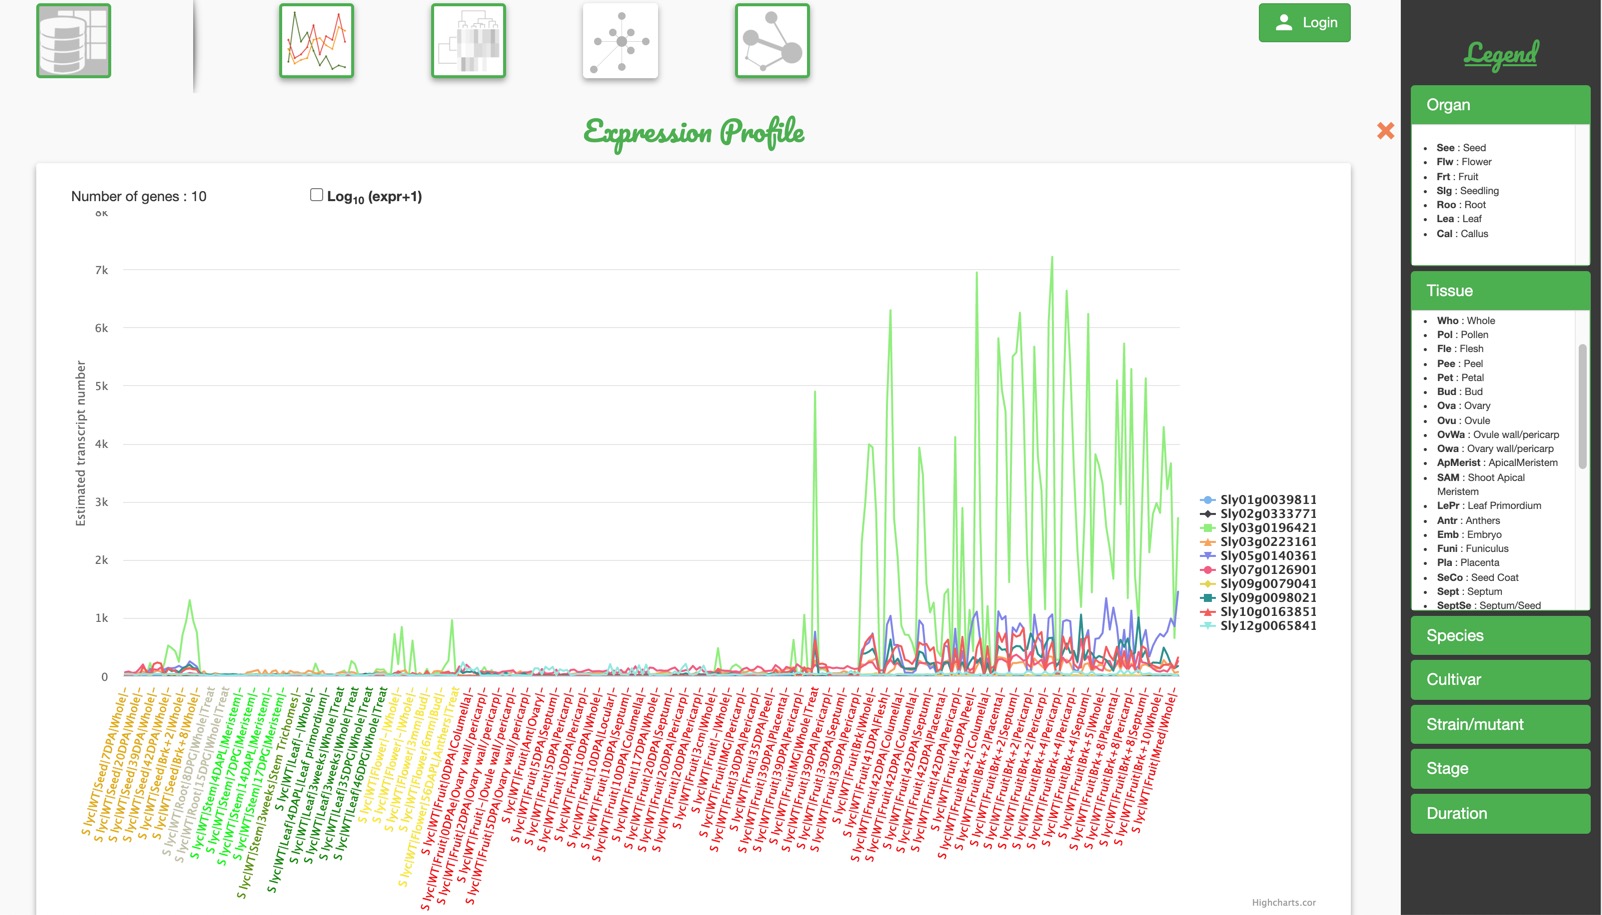Expand the Stage legend section
Screen dimensions: 1602x915
[1499, 768]
